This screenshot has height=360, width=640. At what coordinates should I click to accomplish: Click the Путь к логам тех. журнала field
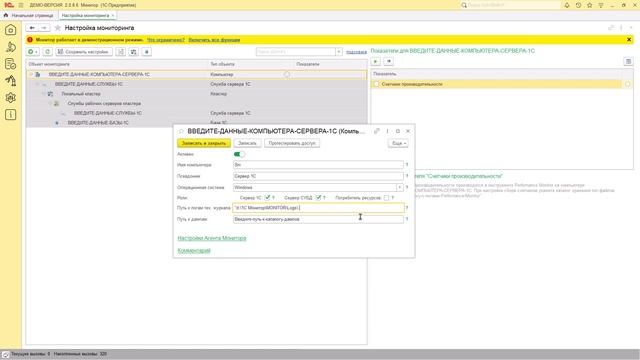tap(318, 208)
